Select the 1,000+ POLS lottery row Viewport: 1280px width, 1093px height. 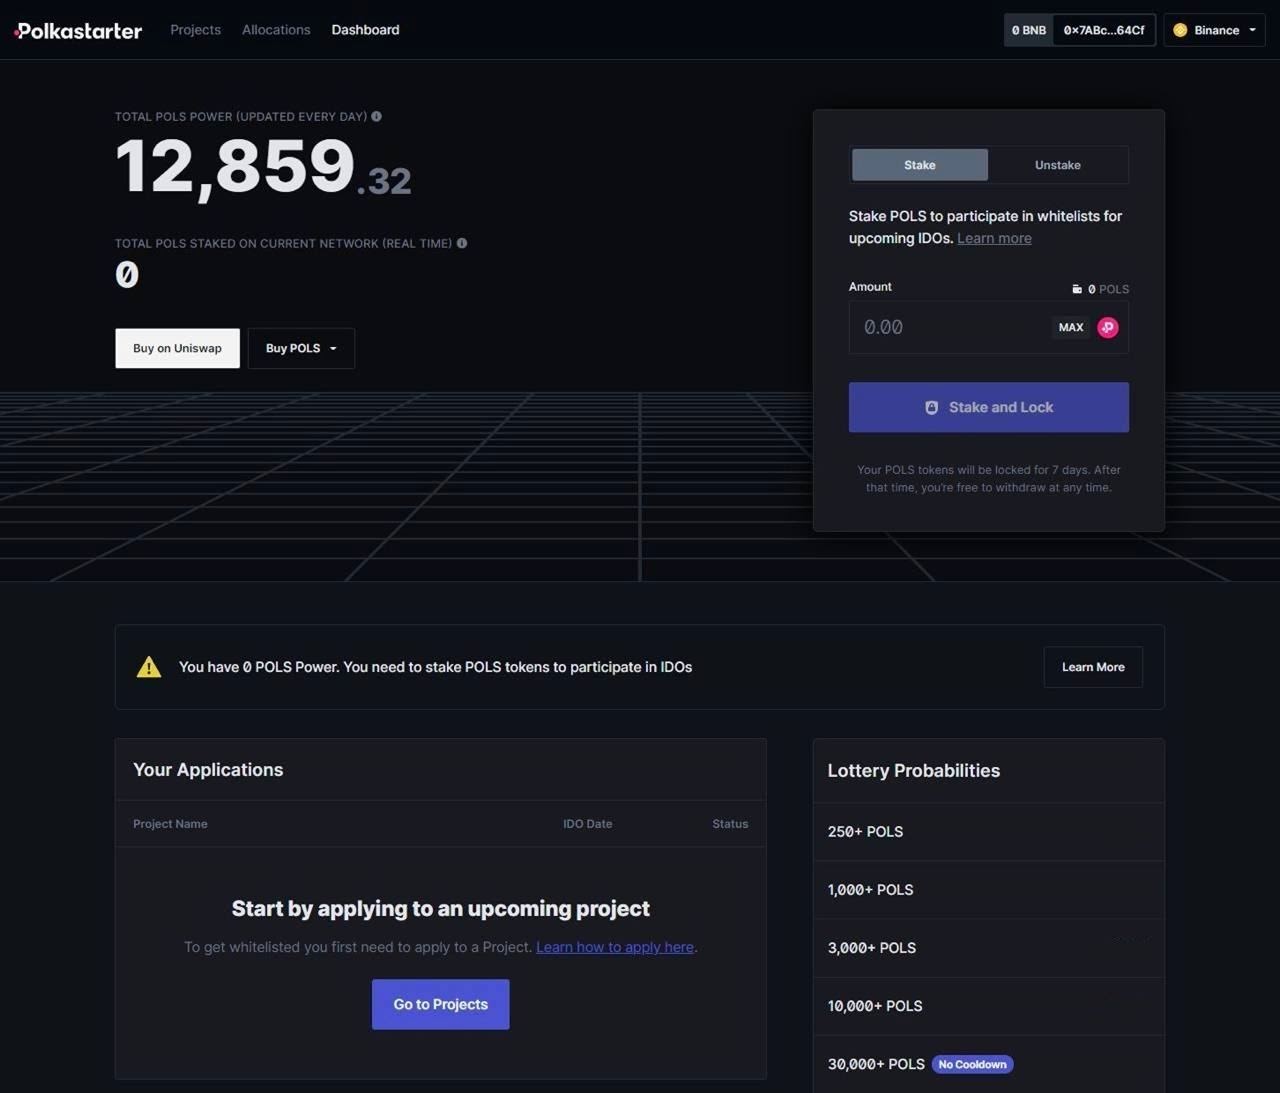point(989,890)
